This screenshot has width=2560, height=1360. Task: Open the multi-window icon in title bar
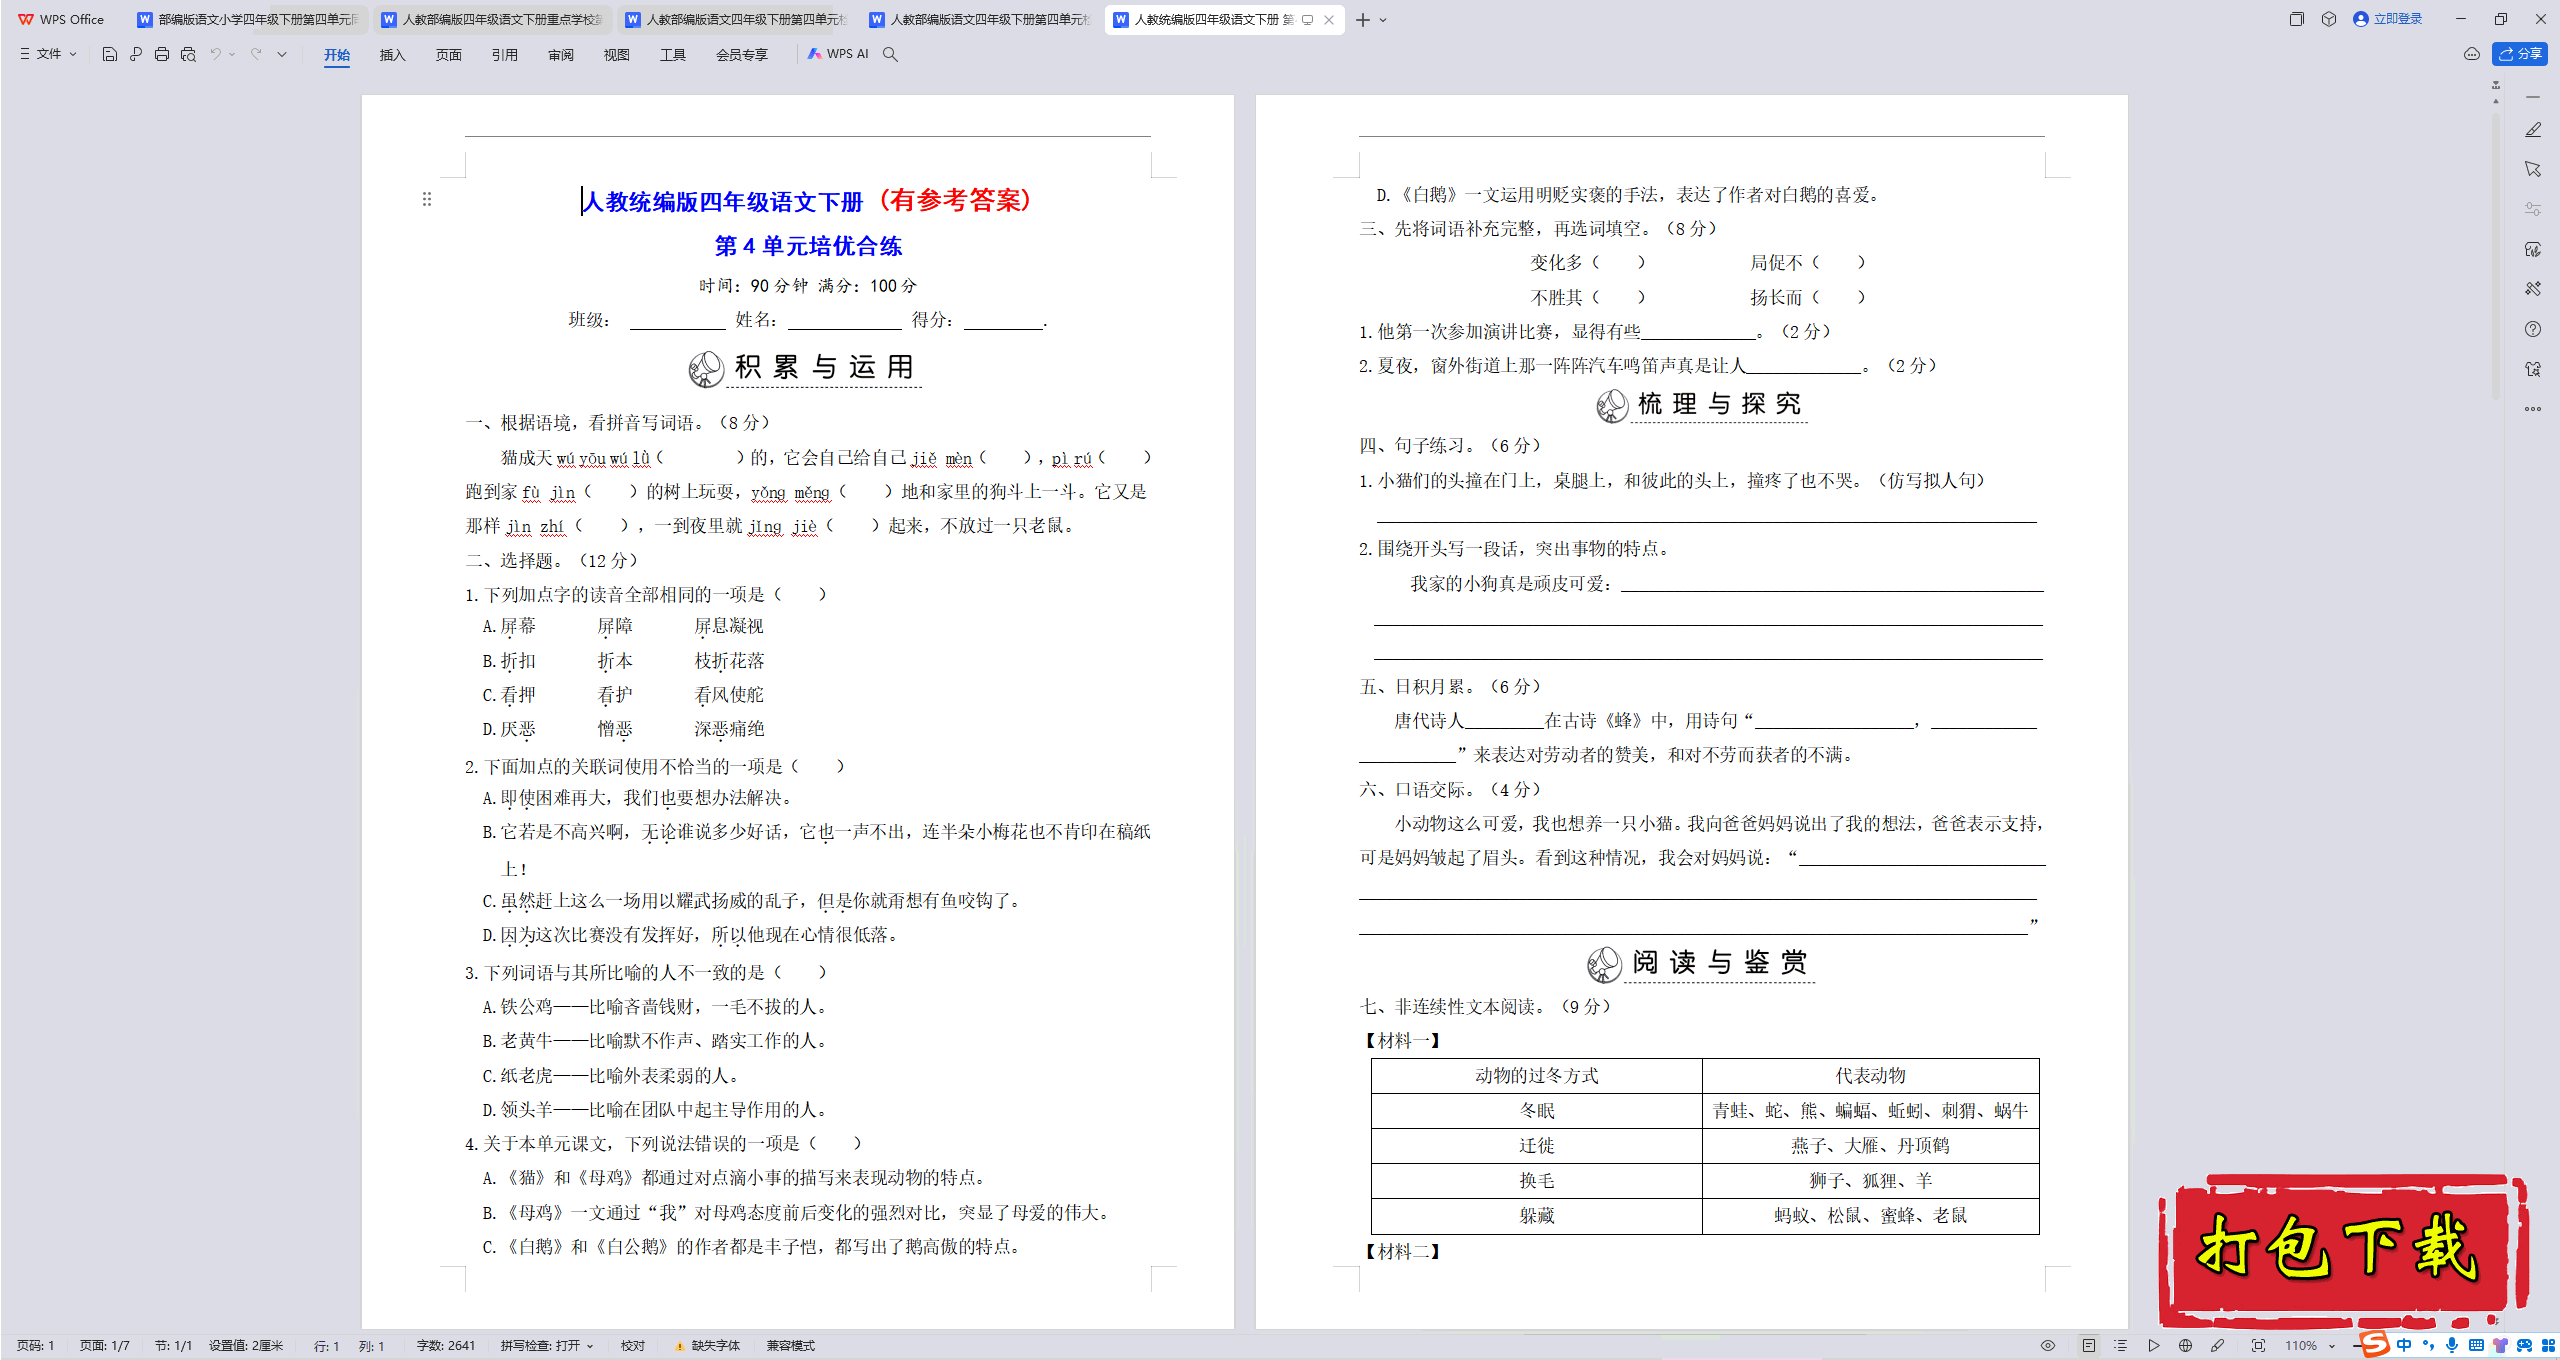point(2296,19)
